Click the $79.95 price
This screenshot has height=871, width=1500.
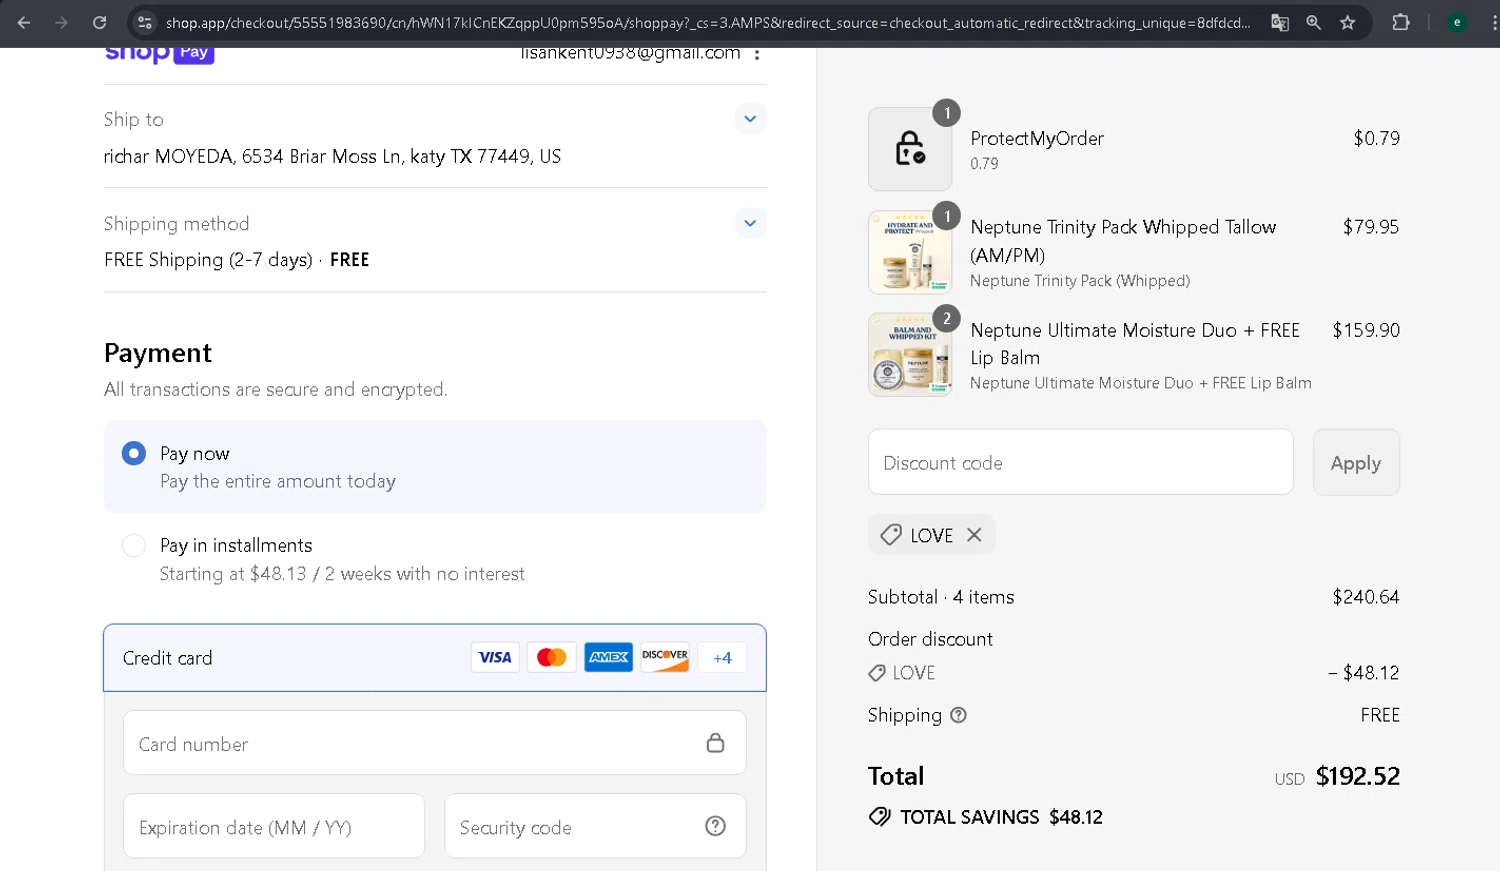tap(1371, 227)
